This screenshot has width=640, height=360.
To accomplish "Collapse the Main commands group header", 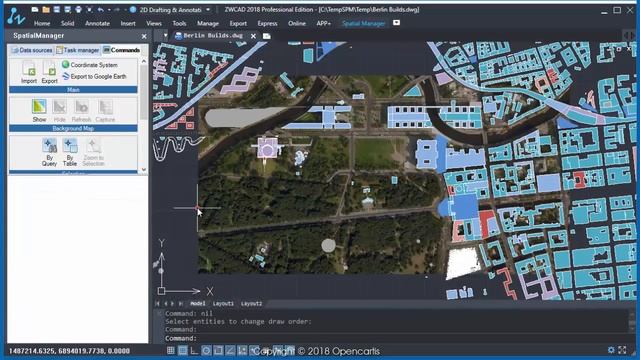I will [x=73, y=89].
